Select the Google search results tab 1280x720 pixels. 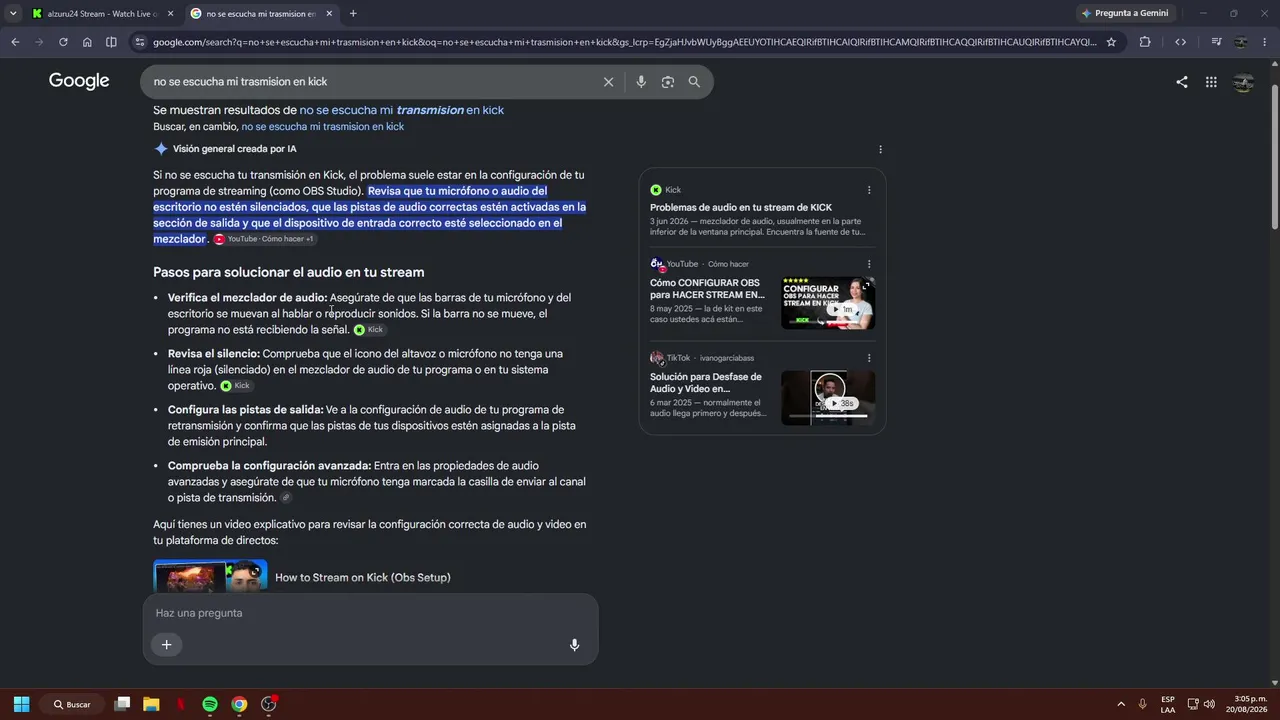pyautogui.click(x=260, y=14)
